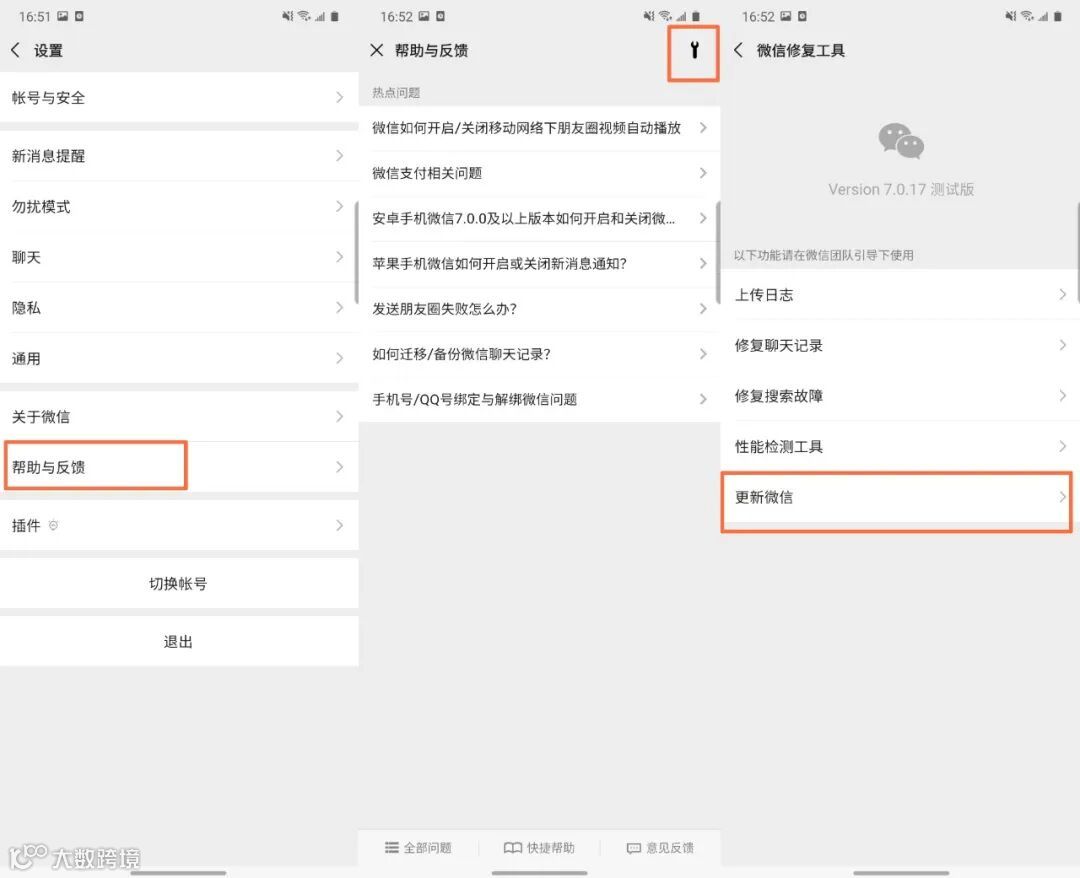Open 帐号与安全 settings
The width and height of the screenshot is (1080, 878).
(x=179, y=97)
